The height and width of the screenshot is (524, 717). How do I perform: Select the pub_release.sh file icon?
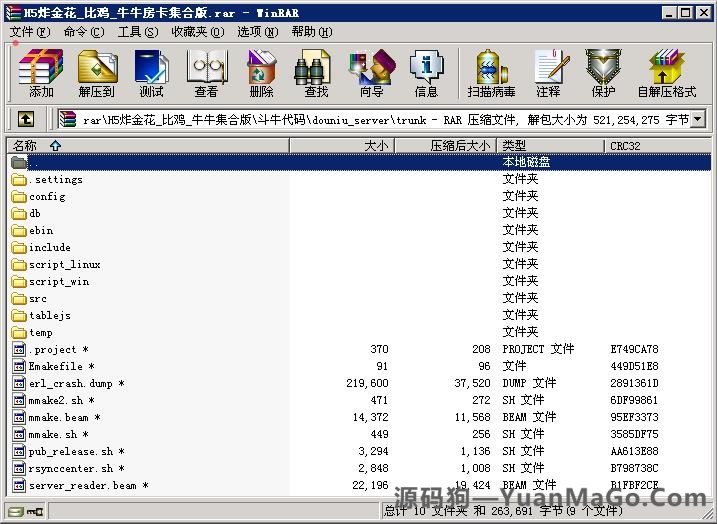[19, 452]
